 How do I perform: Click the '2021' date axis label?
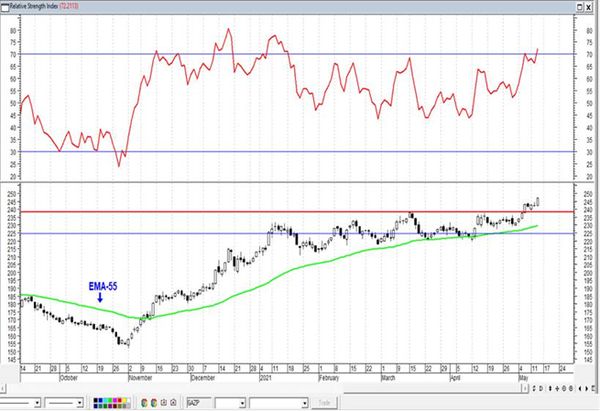pyautogui.click(x=266, y=378)
